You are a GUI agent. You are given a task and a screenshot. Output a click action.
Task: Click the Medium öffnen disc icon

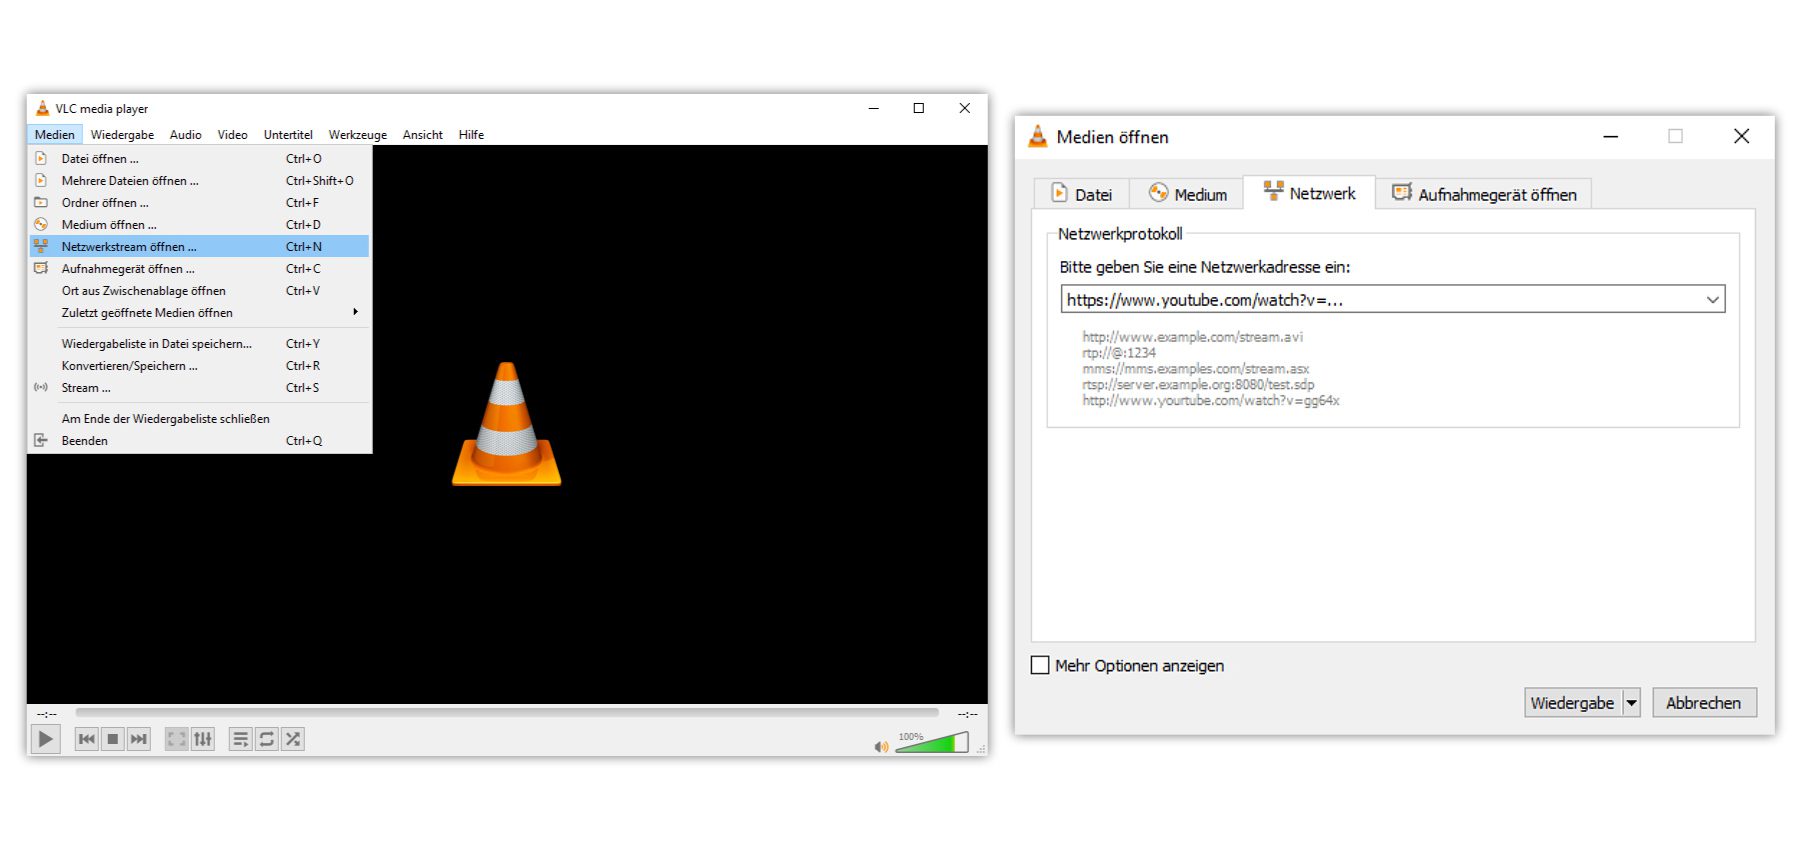41,224
